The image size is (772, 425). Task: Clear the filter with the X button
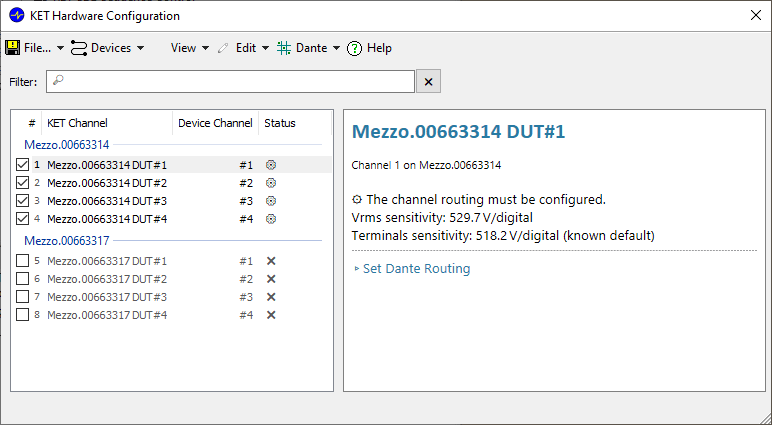coord(428,82)
